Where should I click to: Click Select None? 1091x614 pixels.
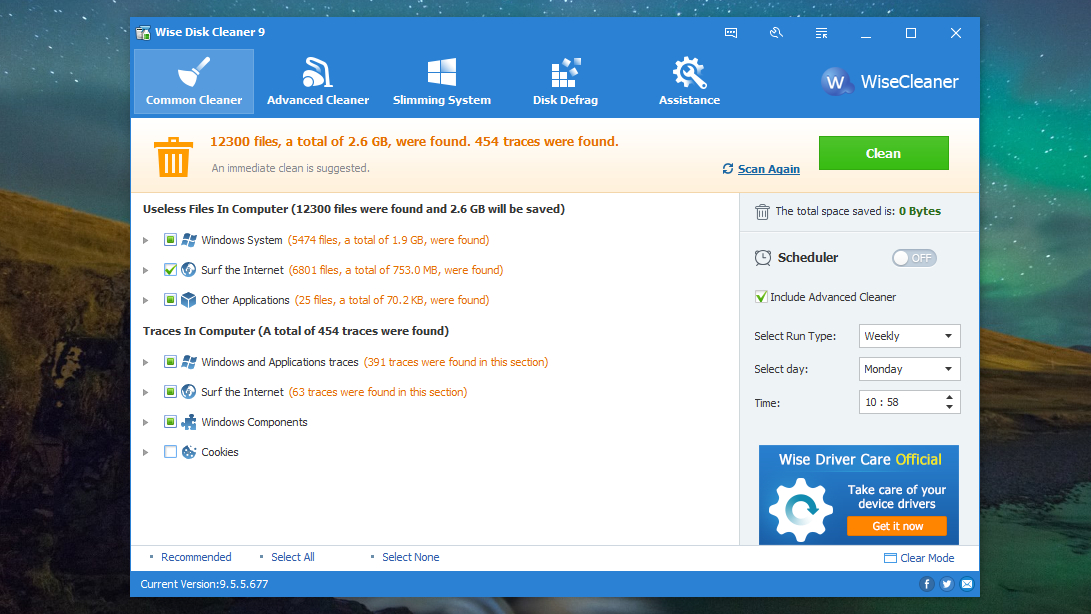[411, 557]
